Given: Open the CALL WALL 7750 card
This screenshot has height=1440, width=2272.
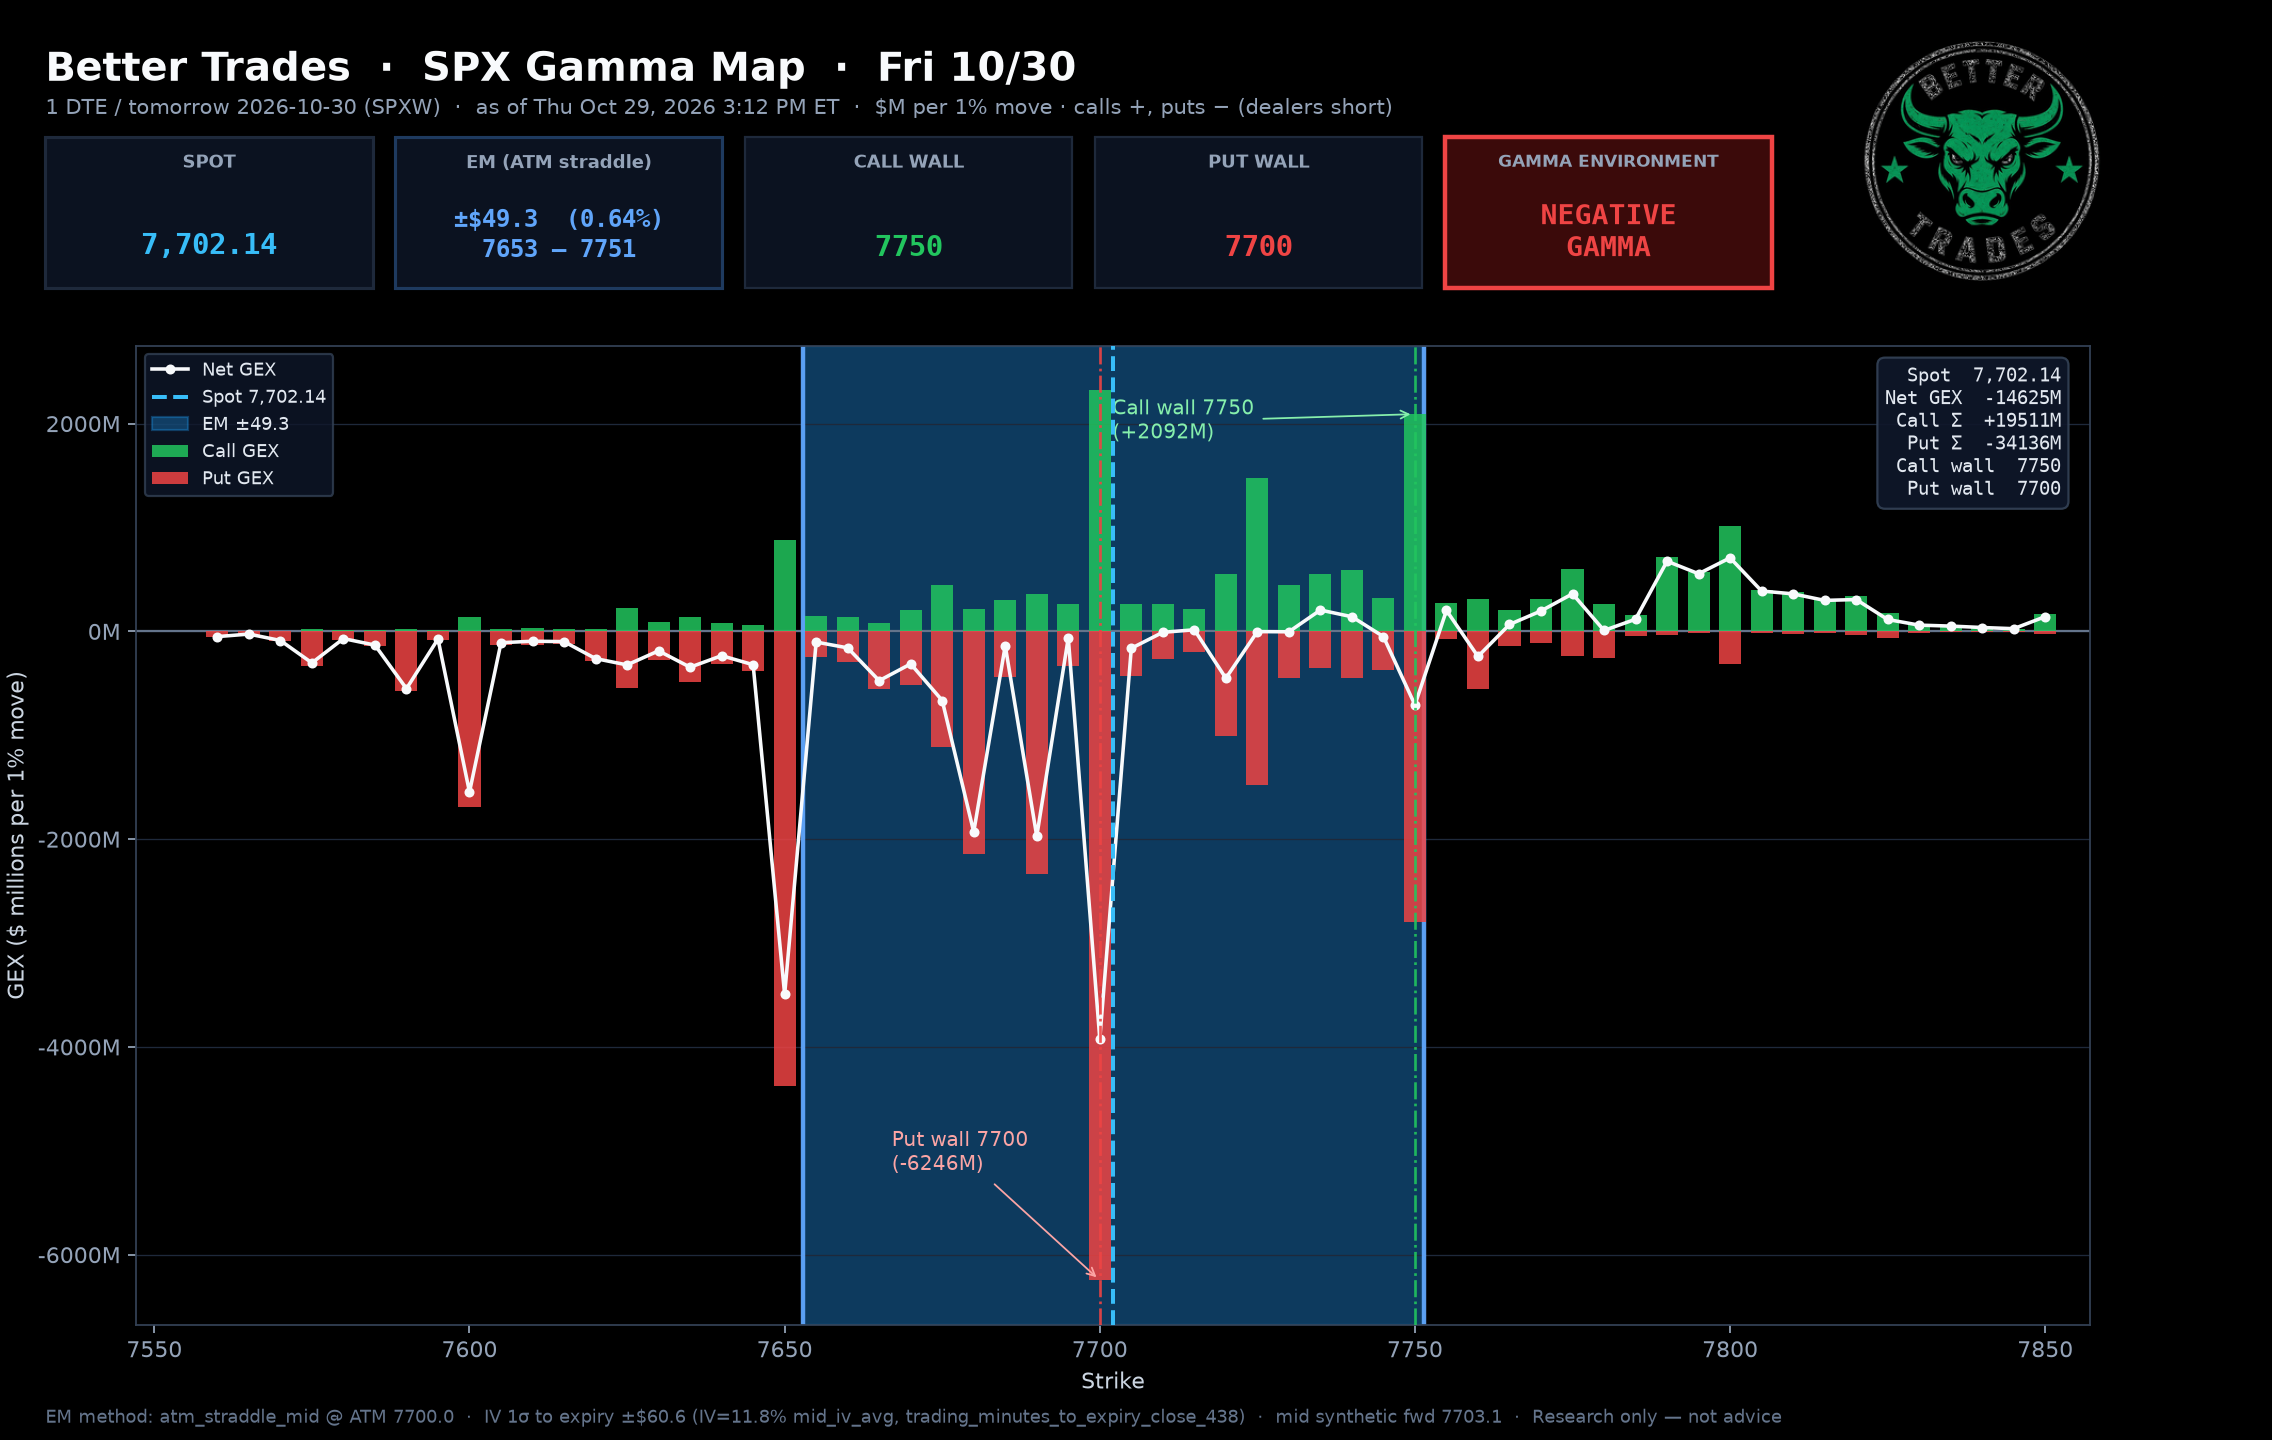Looking at the screenshot, I should (908, 213).
